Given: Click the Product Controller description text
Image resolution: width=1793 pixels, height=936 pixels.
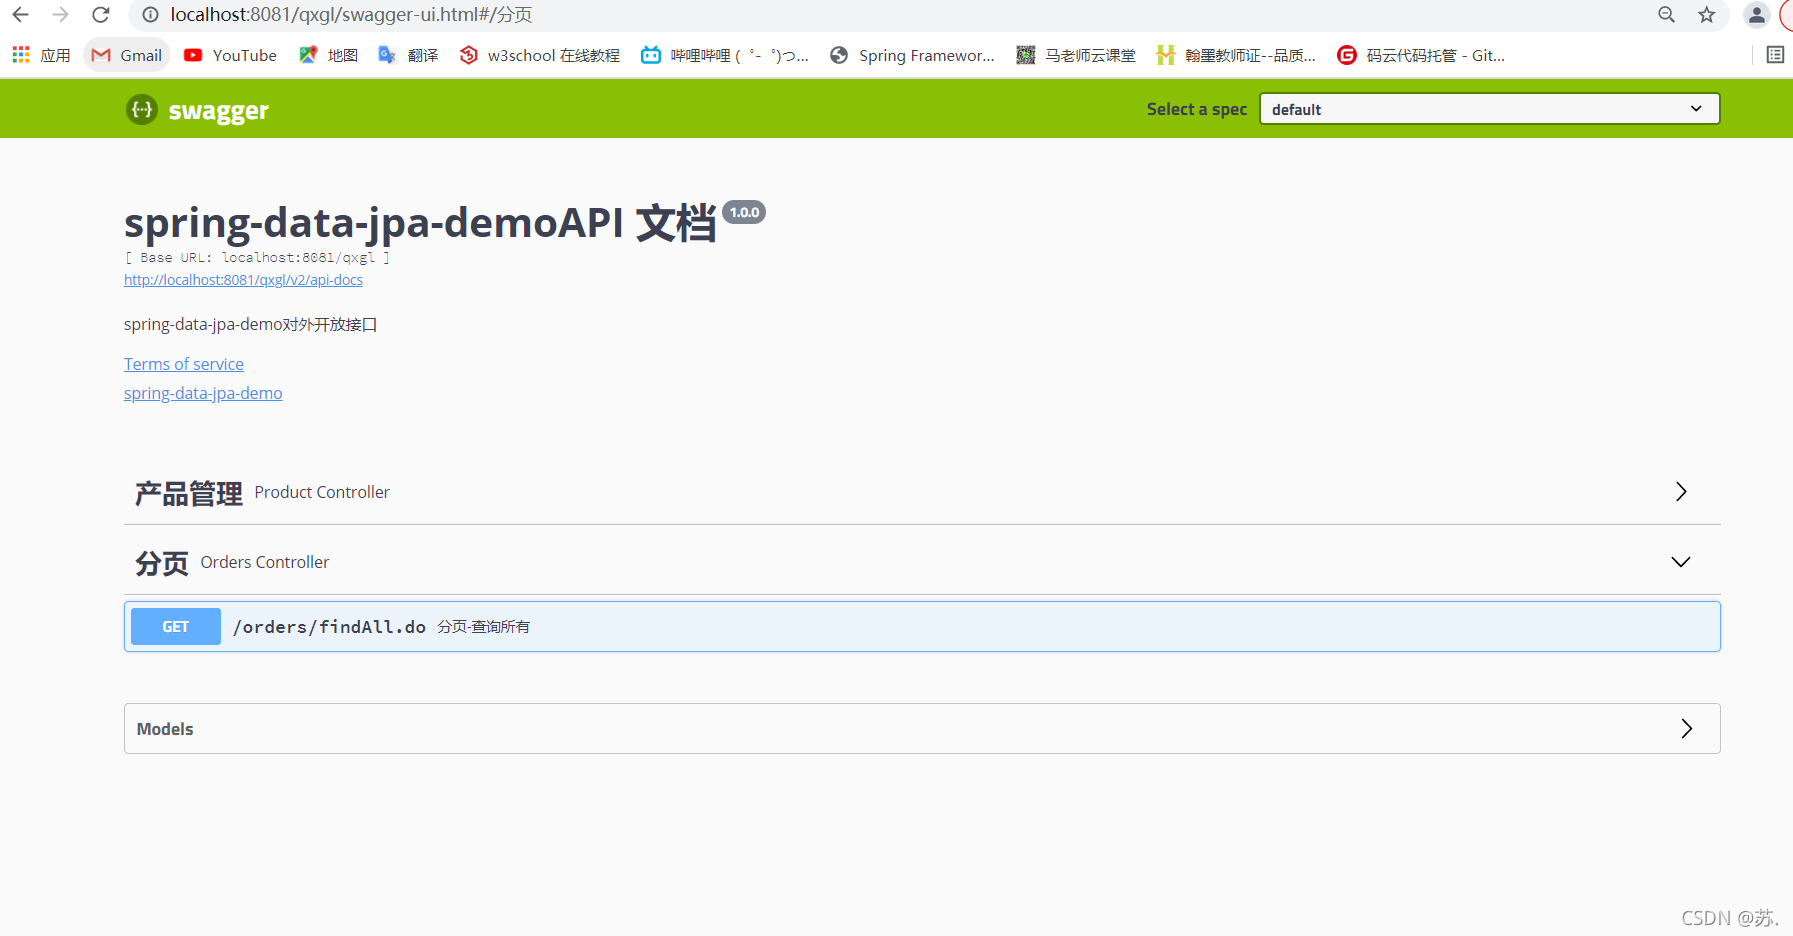Looking at the screenshot, I should (x=322, y=492).
